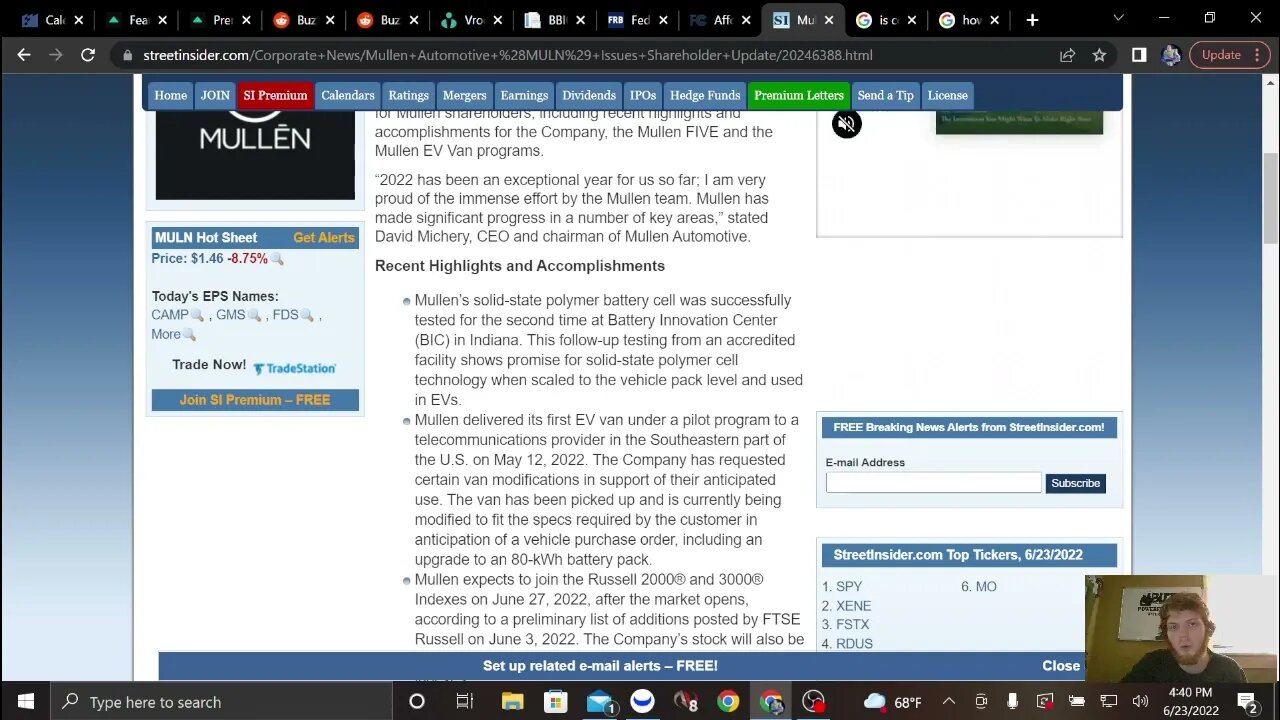1280x720 pixels.
Task: Open SI Premium nav item
Action: [x=275, y=95]
